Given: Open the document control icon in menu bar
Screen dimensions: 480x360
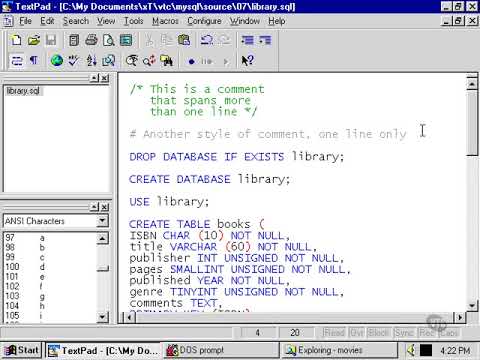Looking at the screenshot, I should click(8, 21).
